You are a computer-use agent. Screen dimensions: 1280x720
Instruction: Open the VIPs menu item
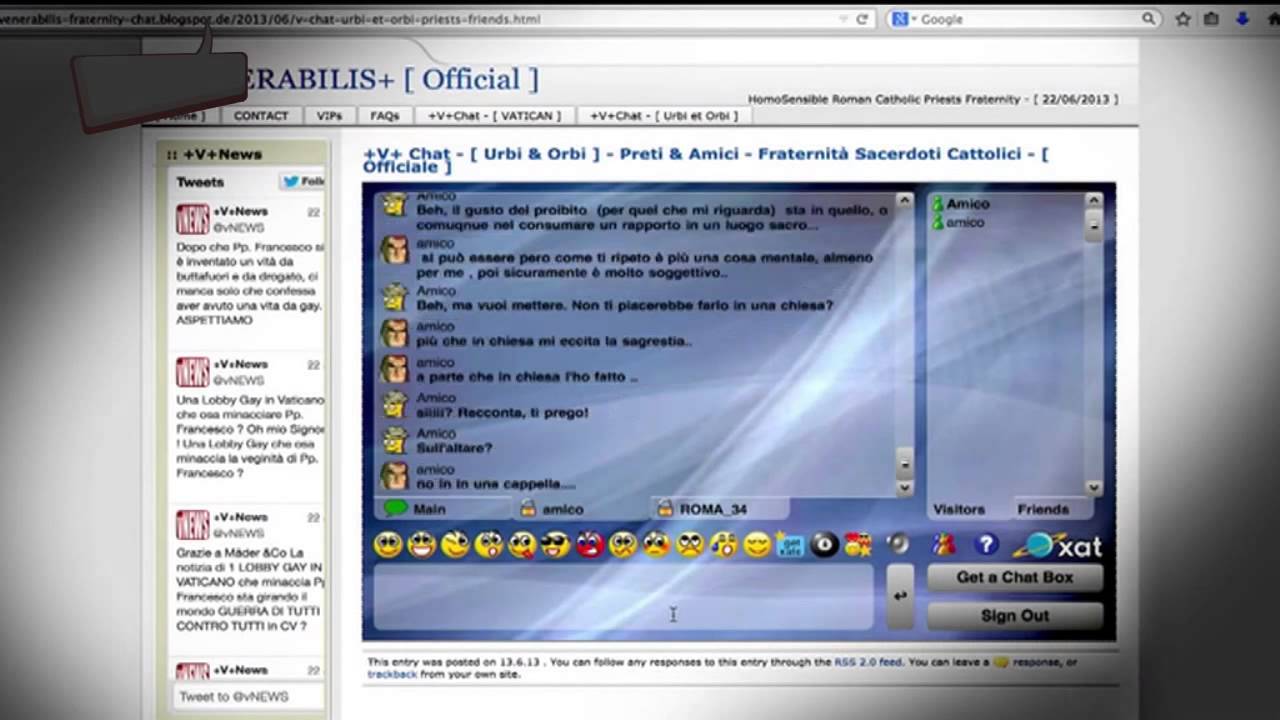329,116
